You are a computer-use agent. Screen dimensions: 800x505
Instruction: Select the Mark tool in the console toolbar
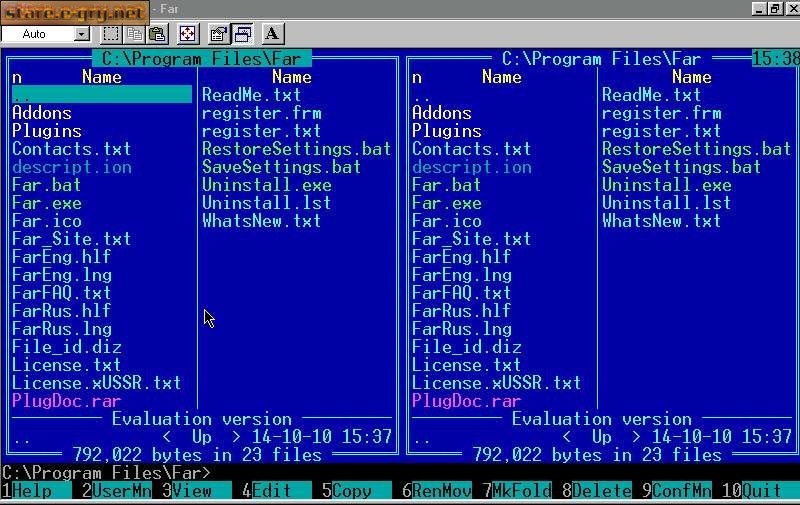(x=111, y=34)
